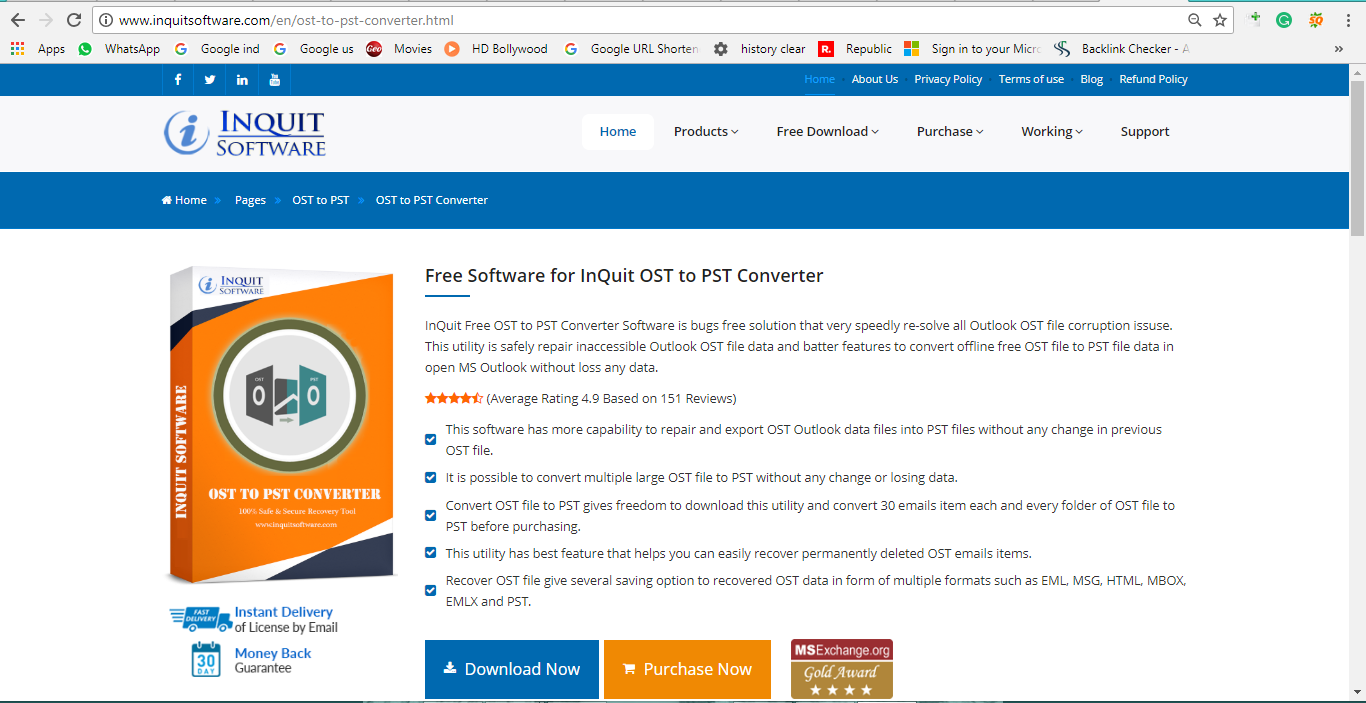Expand the Working dropdown menu

(x=1052, y=132)
